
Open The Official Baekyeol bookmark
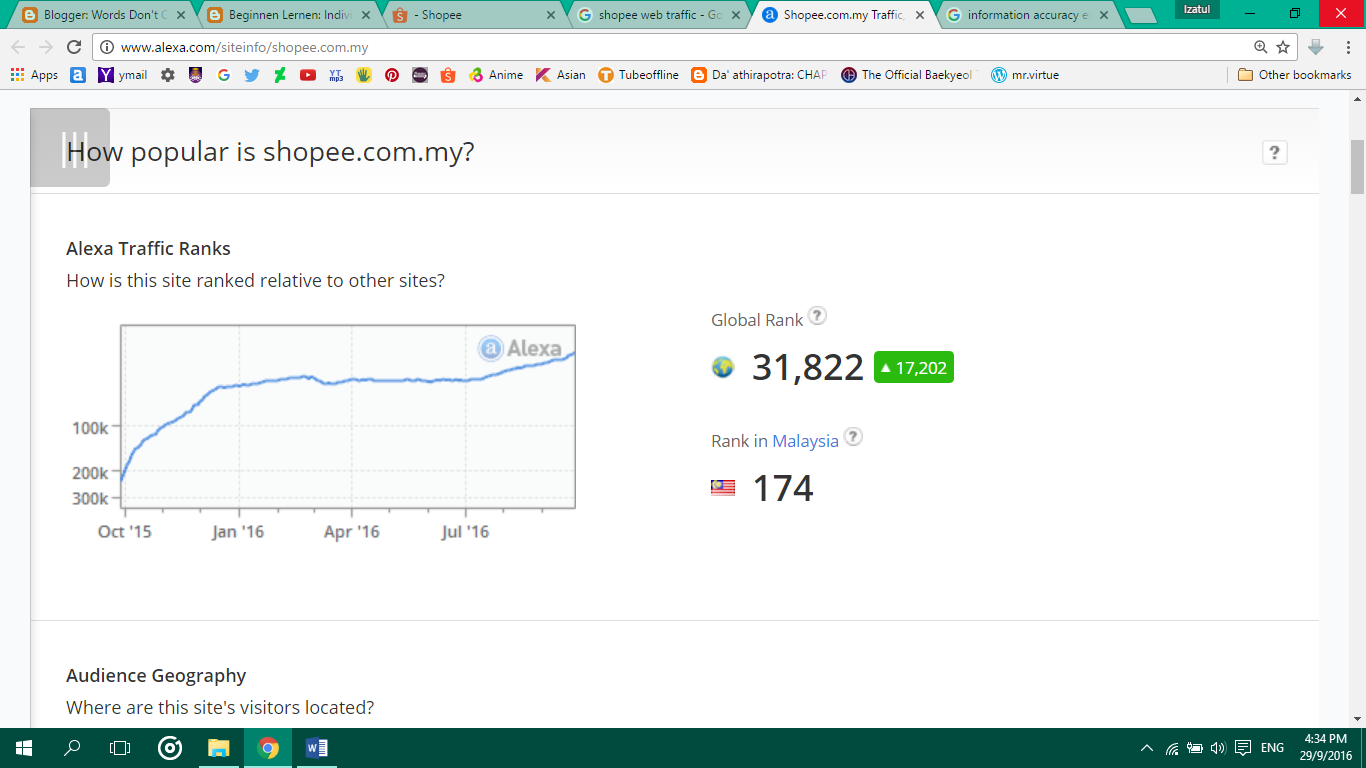(x=907, y=75)
